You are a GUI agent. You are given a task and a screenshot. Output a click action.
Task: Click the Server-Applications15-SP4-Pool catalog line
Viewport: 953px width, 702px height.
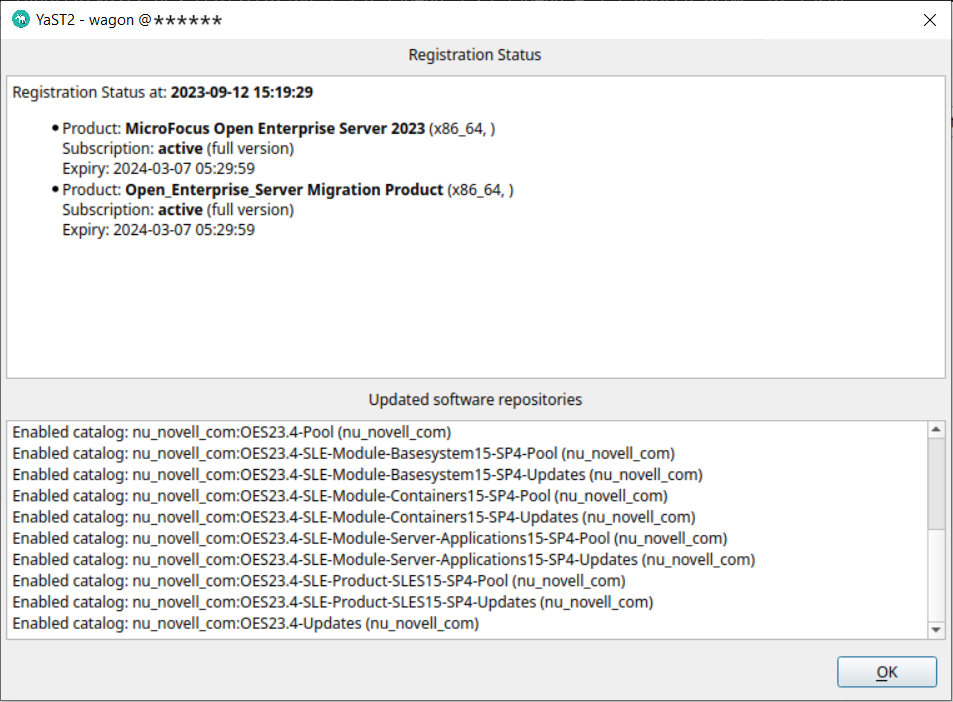(x=370, y=538)
